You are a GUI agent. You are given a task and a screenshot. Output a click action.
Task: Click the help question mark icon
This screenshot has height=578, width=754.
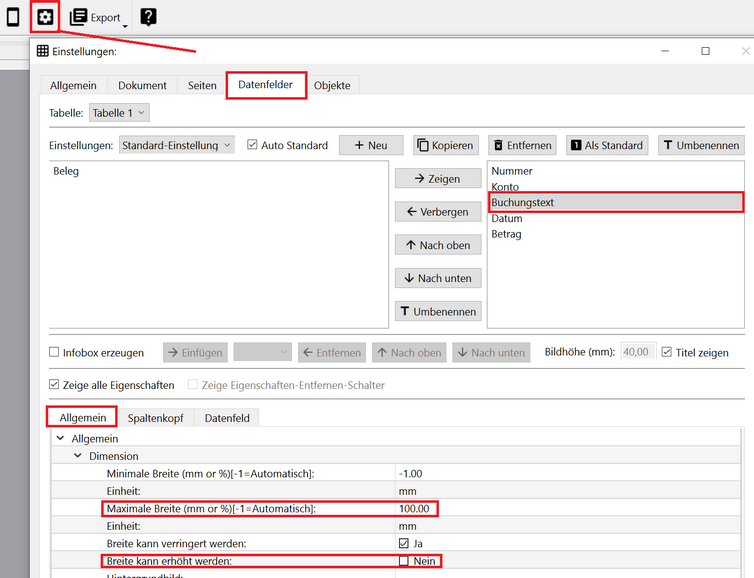148,17
